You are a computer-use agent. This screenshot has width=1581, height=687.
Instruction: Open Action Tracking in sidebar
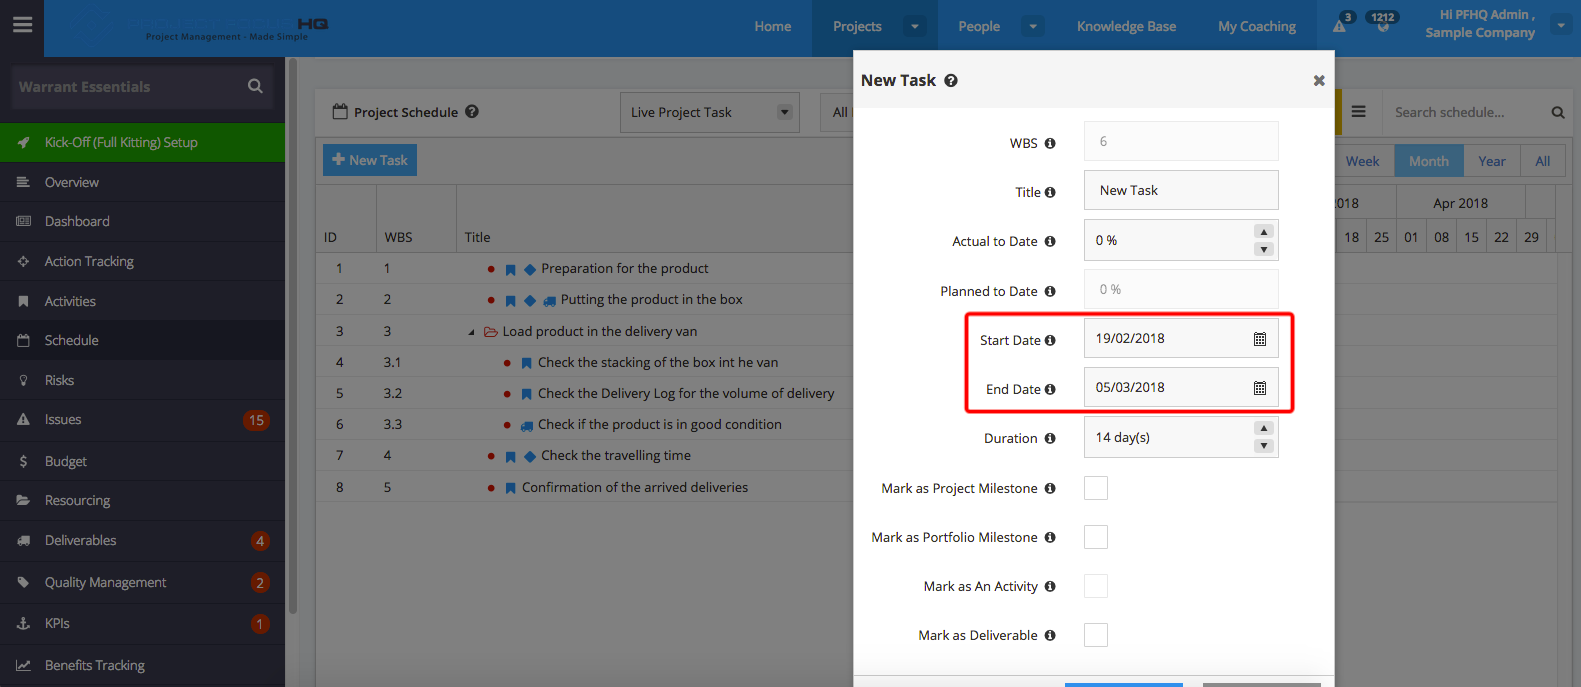click(142, 261)
